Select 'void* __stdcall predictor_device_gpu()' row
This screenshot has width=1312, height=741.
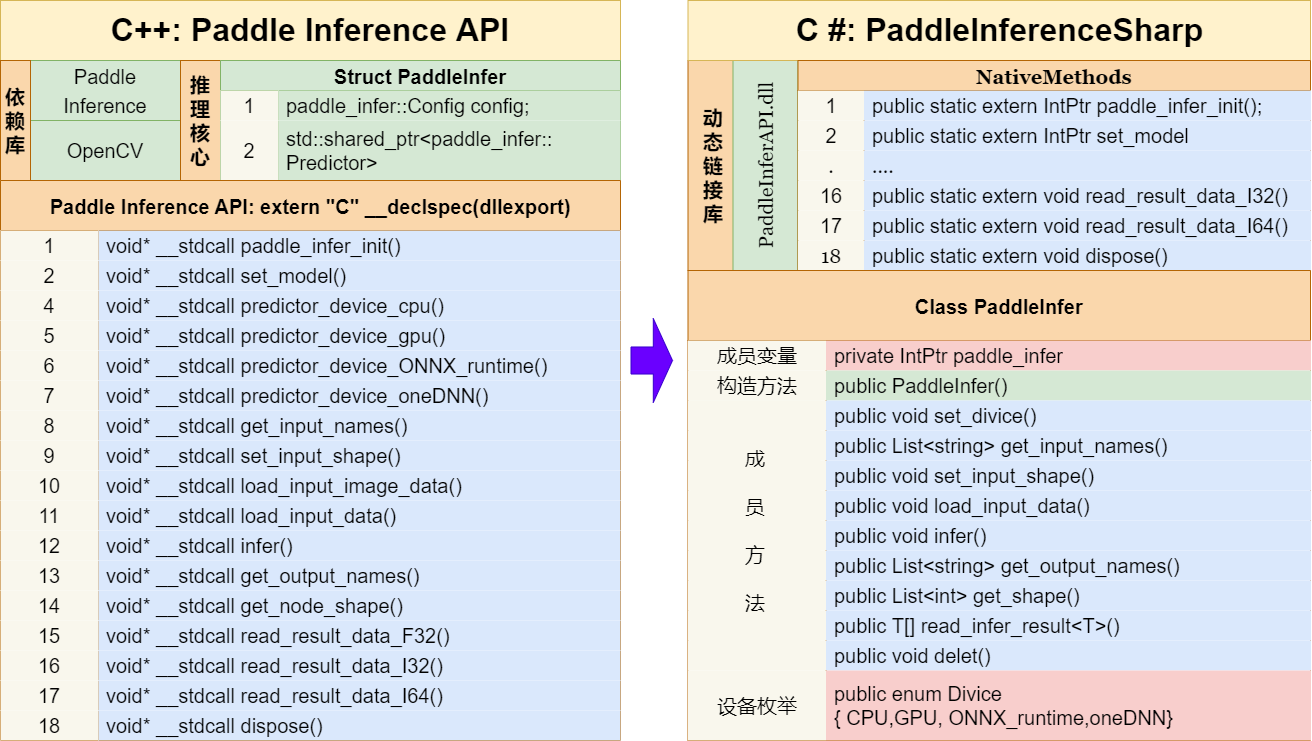tap(359, 336)
